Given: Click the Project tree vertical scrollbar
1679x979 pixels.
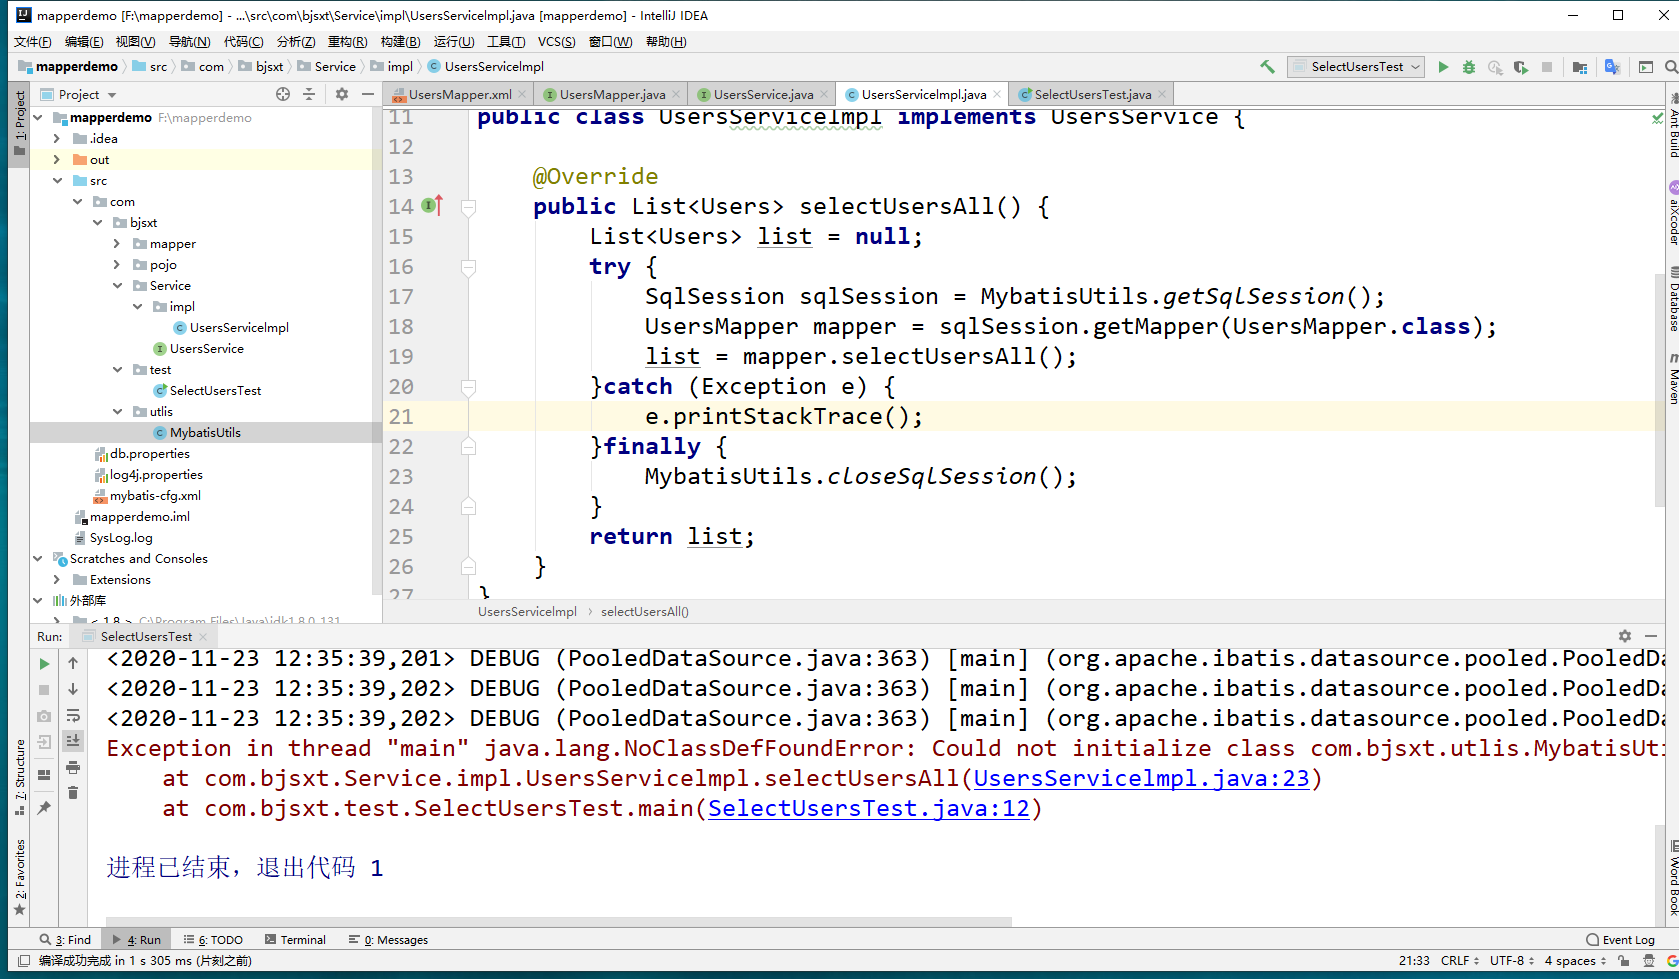Looking at the screenshot, I should (x=377, y=350).
